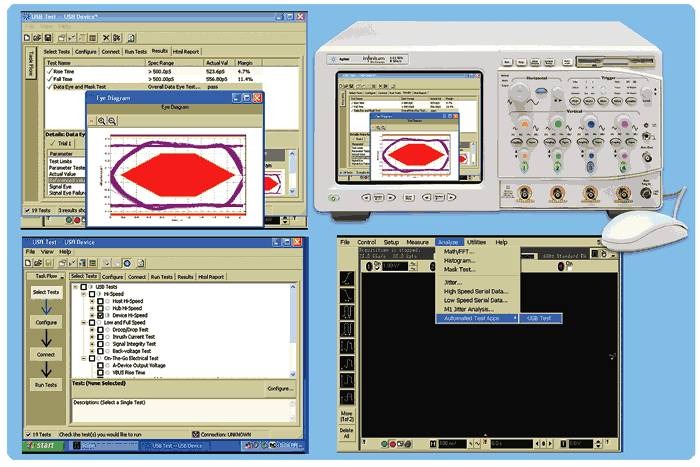700x467 pixels.
Task: Click Run Tests step in Task Flow
Action: coord(46,384)
